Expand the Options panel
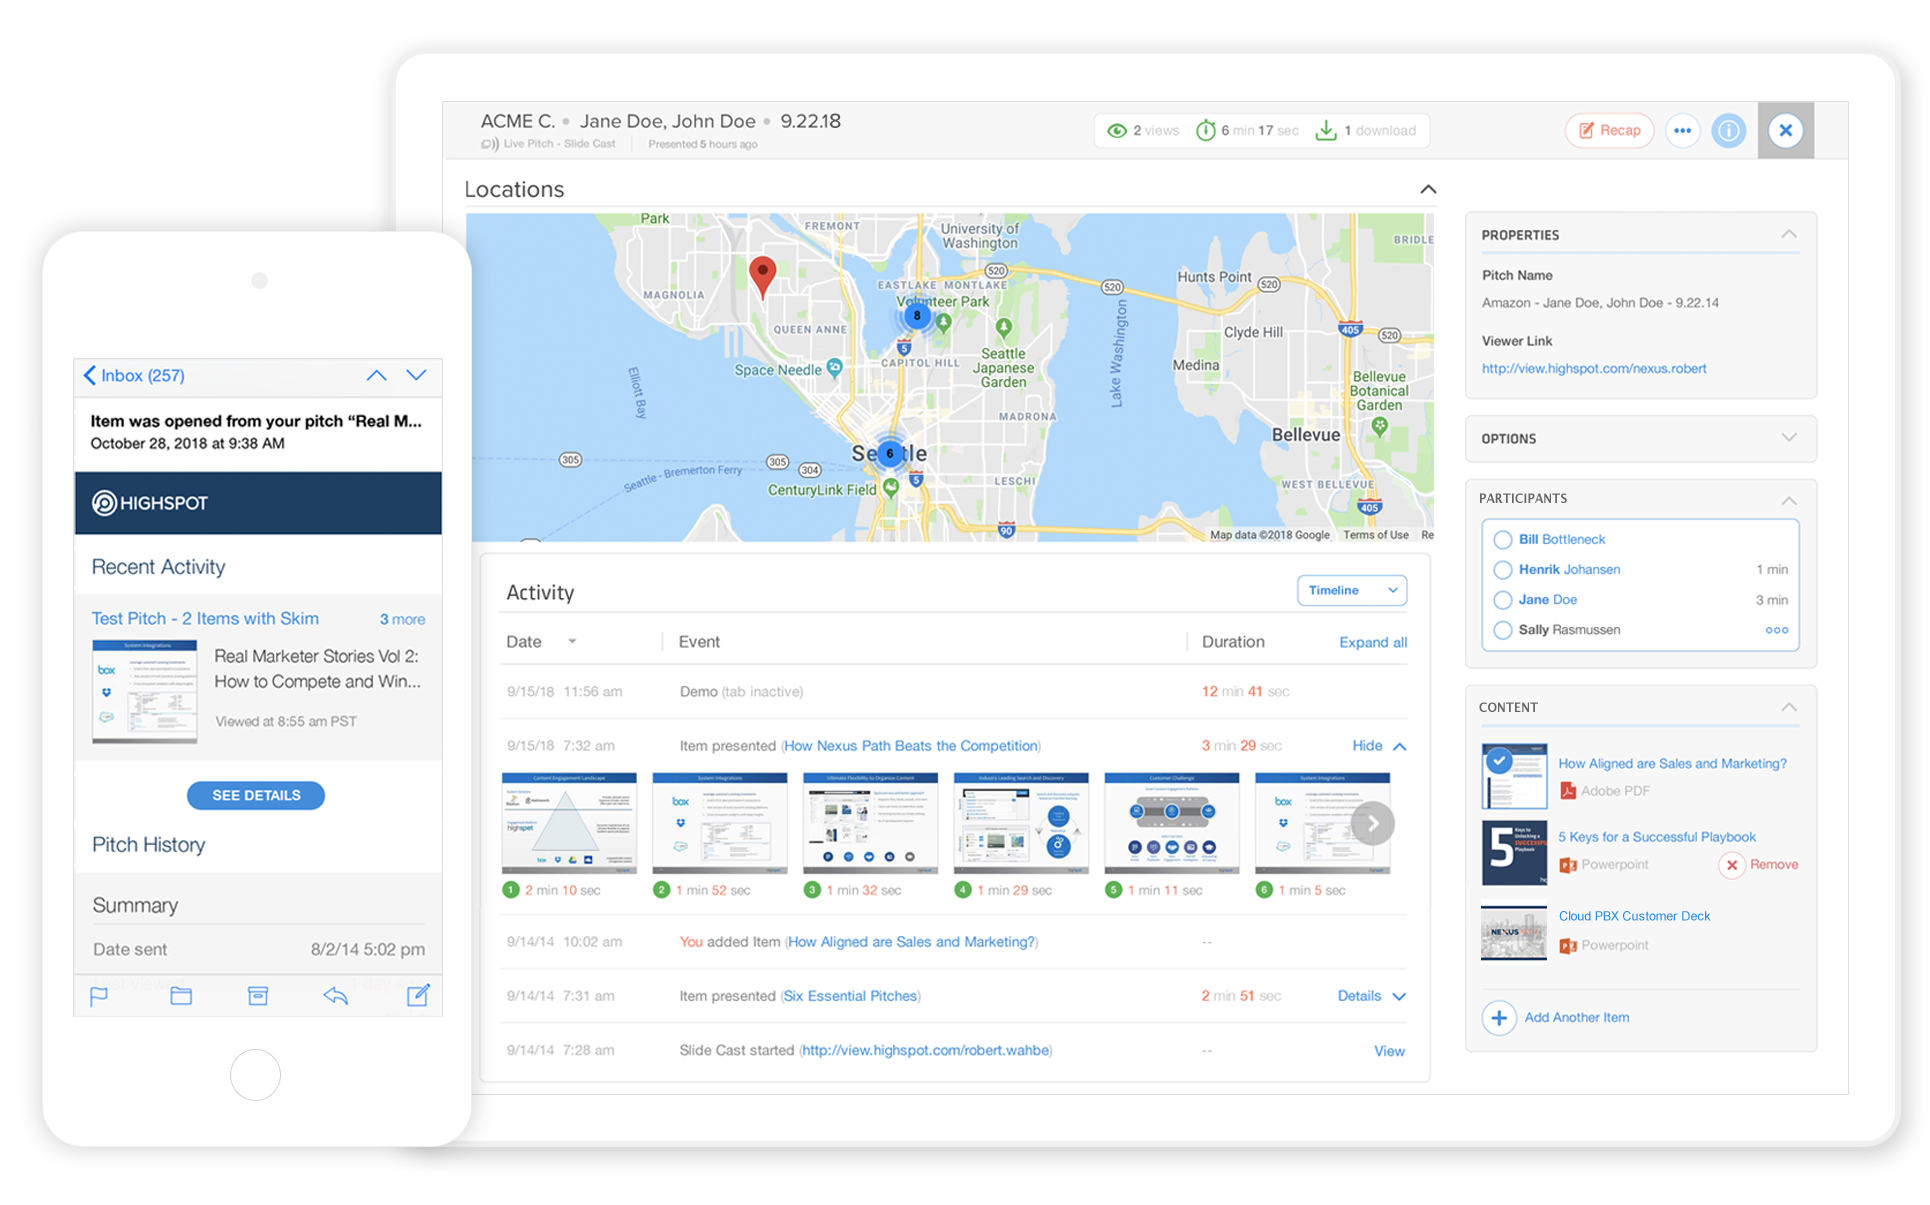Screen dimensions: 1930x1205 tap(1788, 438)
